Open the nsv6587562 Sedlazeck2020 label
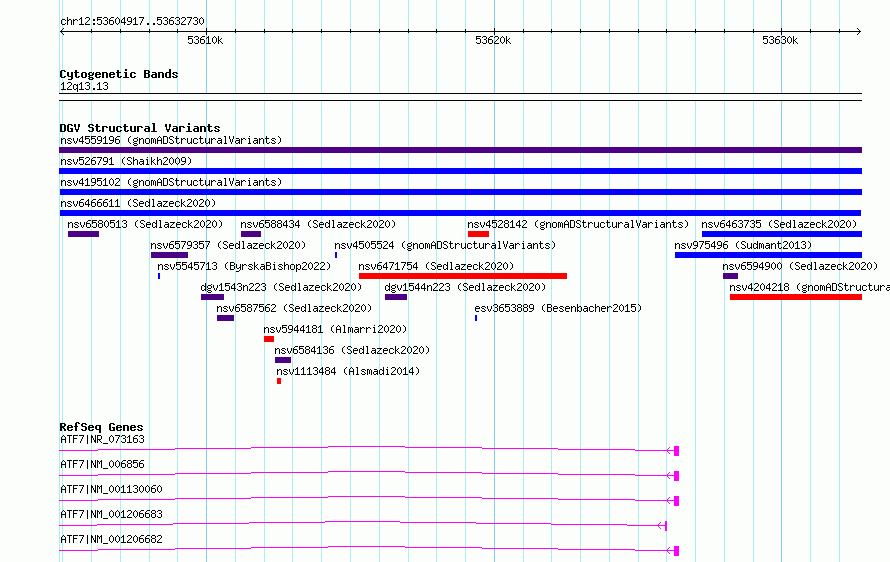The width and height of the screenshot is (890, 562). (x=294, y=308)
